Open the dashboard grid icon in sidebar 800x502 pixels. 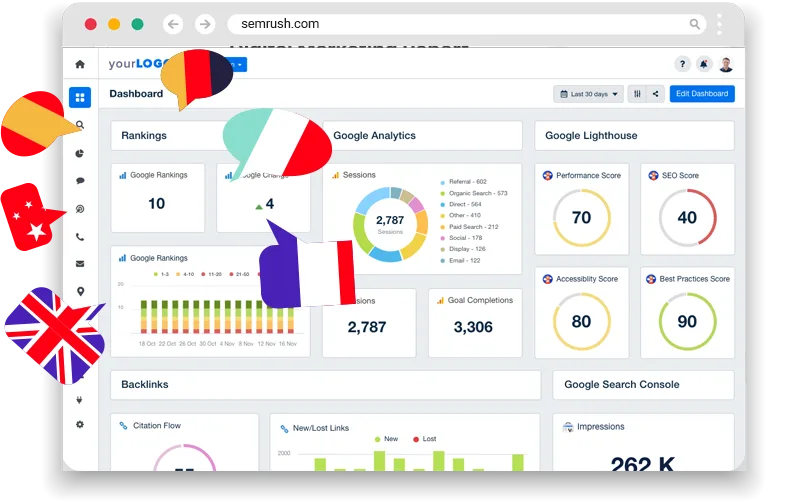[80, 97]
